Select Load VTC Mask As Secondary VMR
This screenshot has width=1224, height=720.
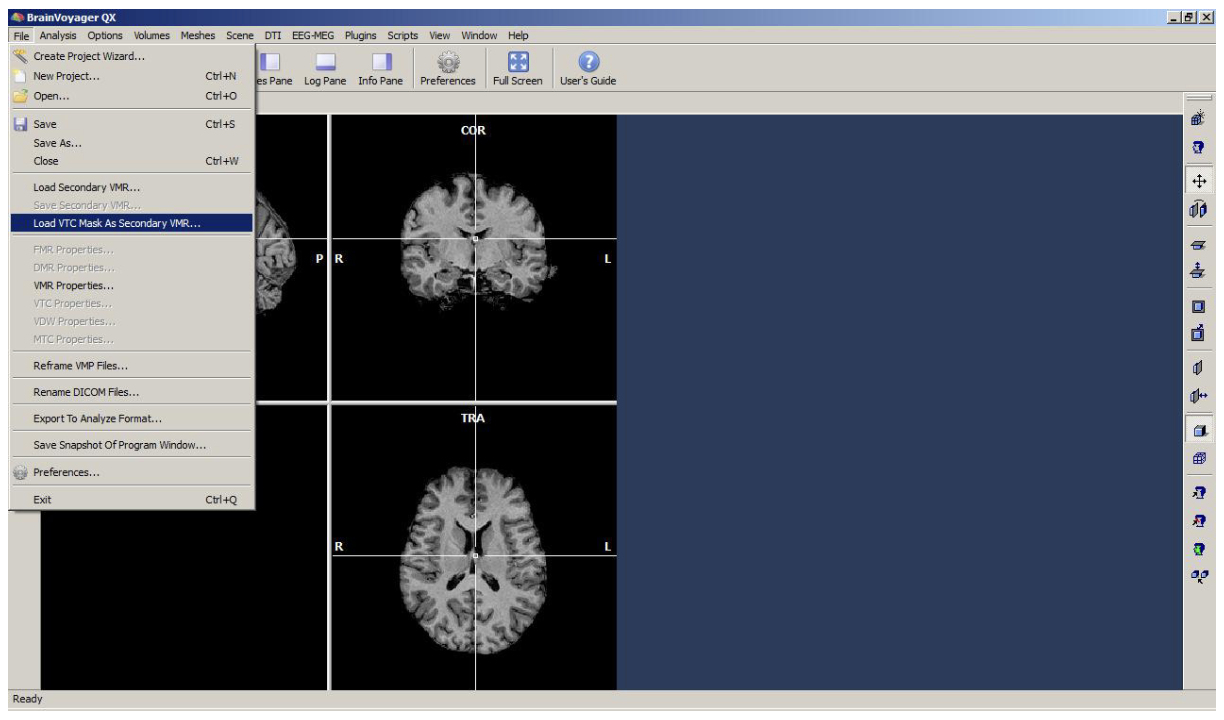point(132,223)
